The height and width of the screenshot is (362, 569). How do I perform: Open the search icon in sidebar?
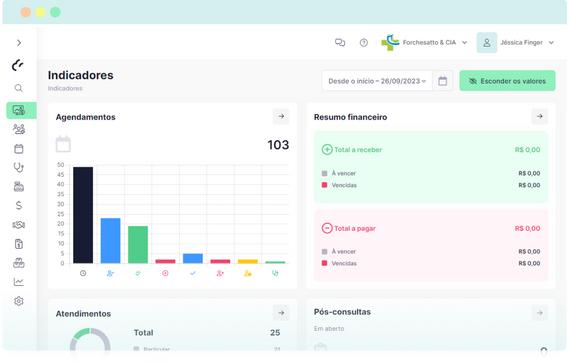coord(19,88)
